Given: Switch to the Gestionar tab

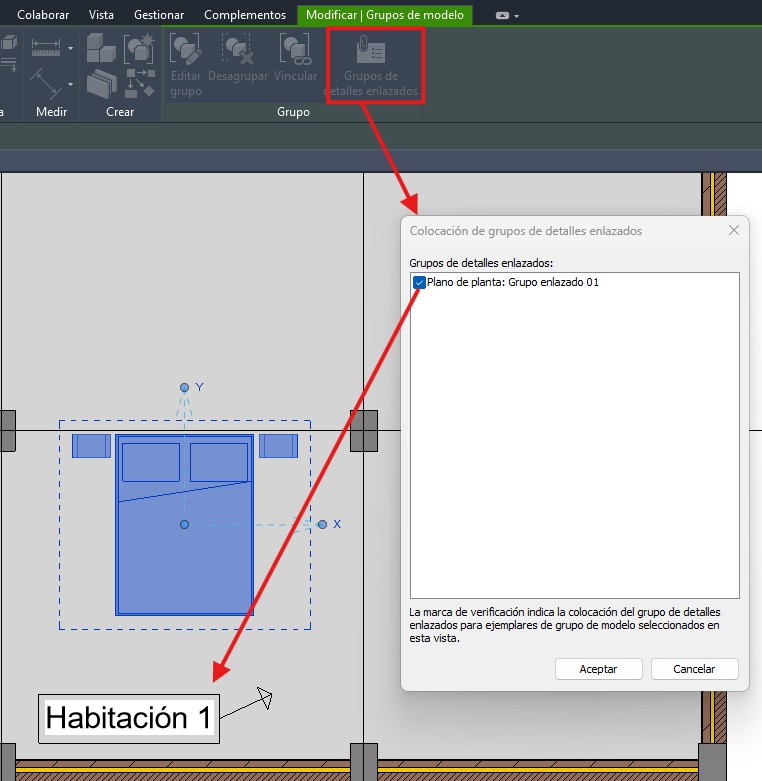Looking at the screenshot, I should [159, 15].
